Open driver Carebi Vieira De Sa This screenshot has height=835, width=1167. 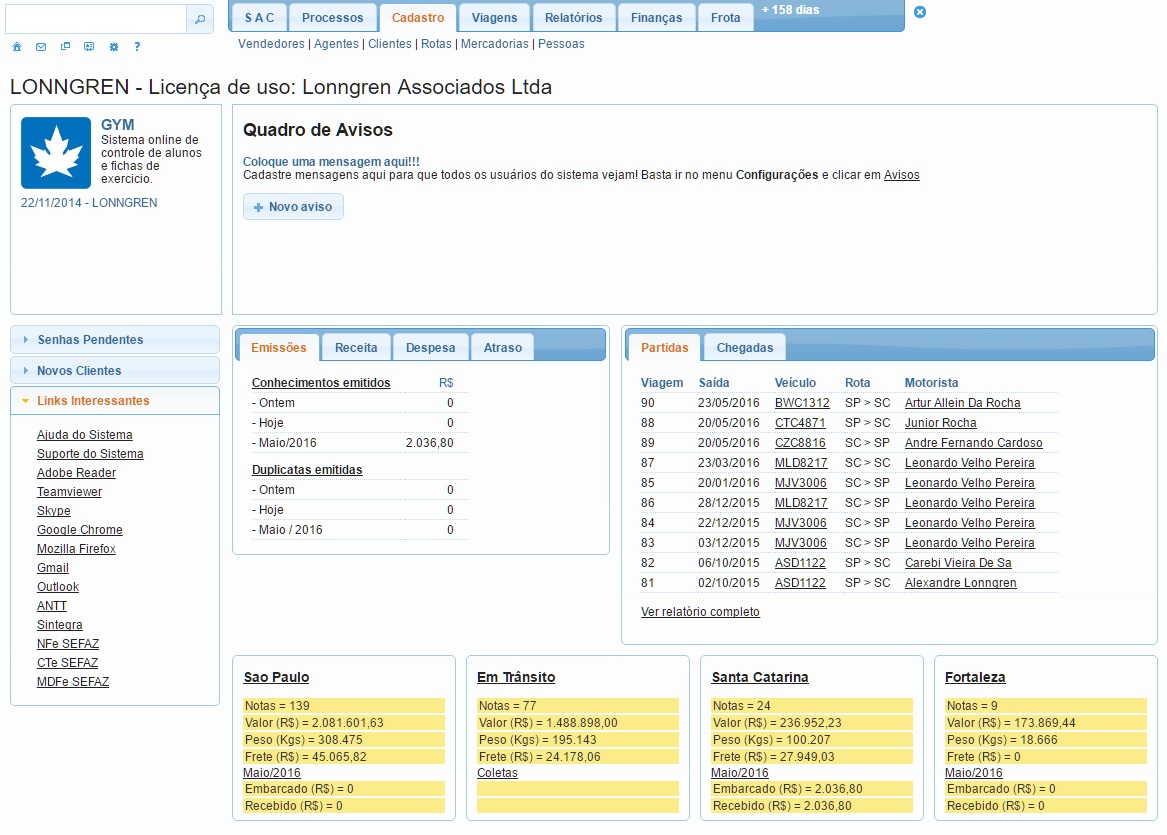958,563
